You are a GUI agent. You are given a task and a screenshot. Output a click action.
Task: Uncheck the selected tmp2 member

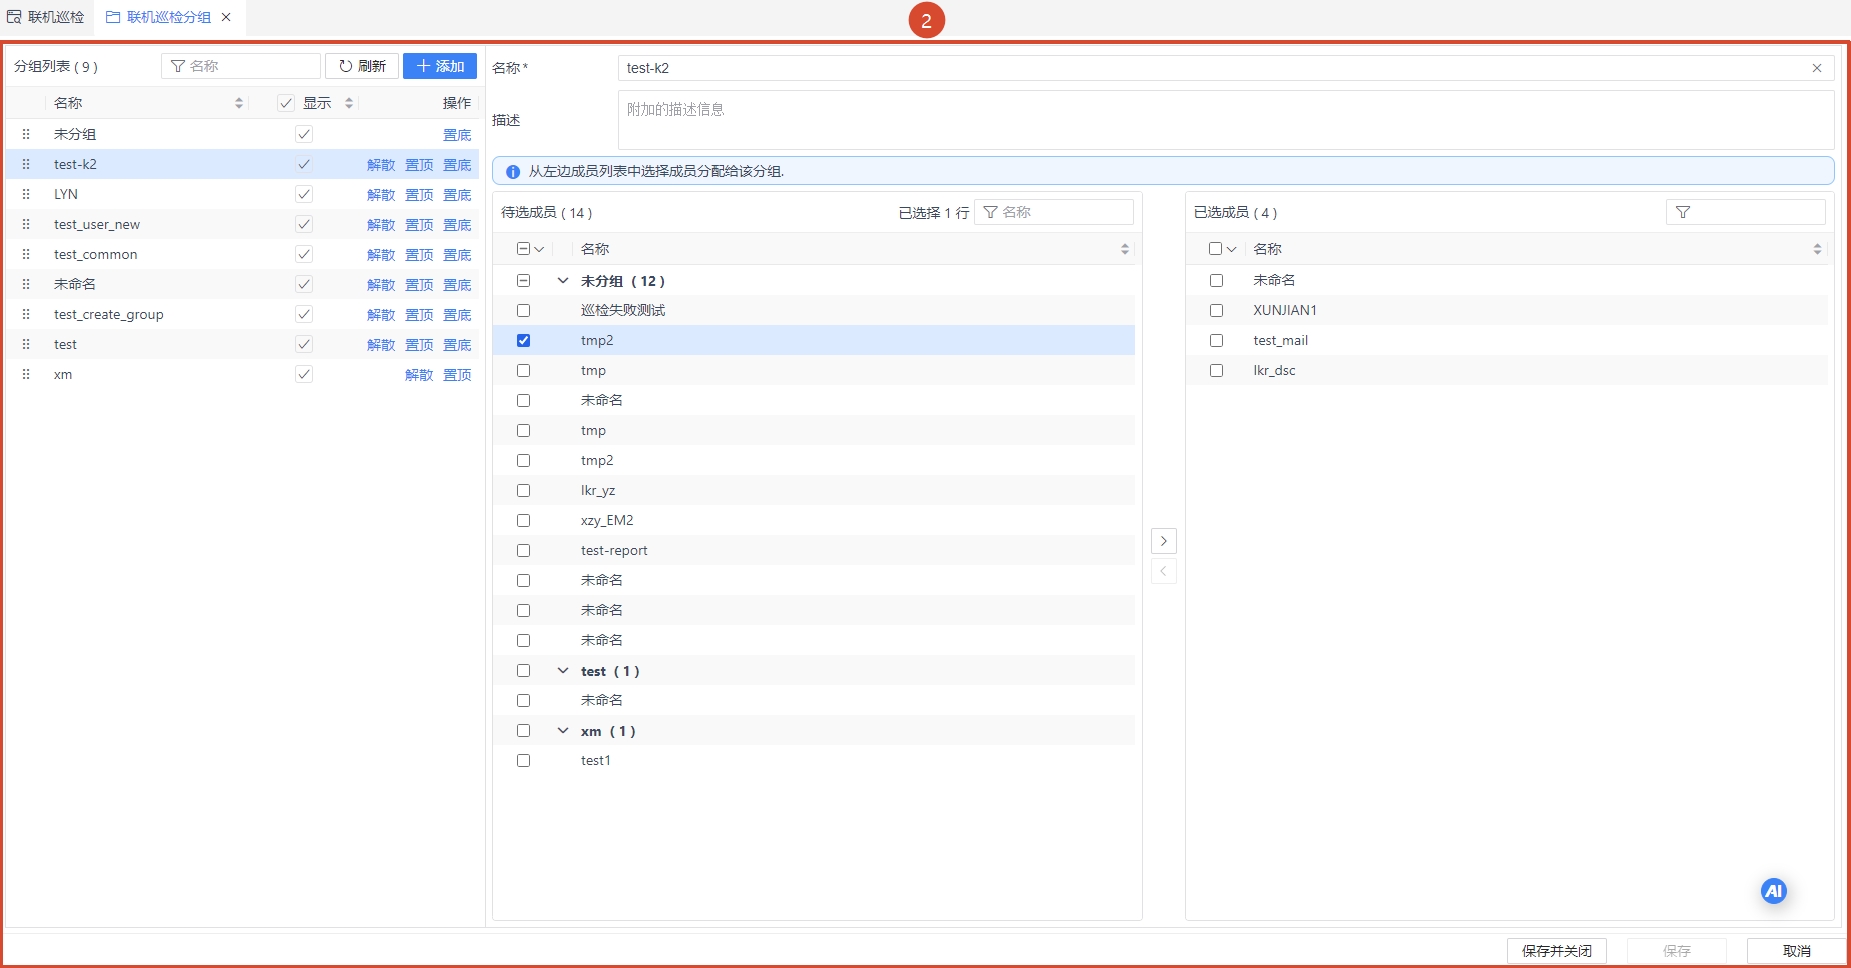point(523,340)
